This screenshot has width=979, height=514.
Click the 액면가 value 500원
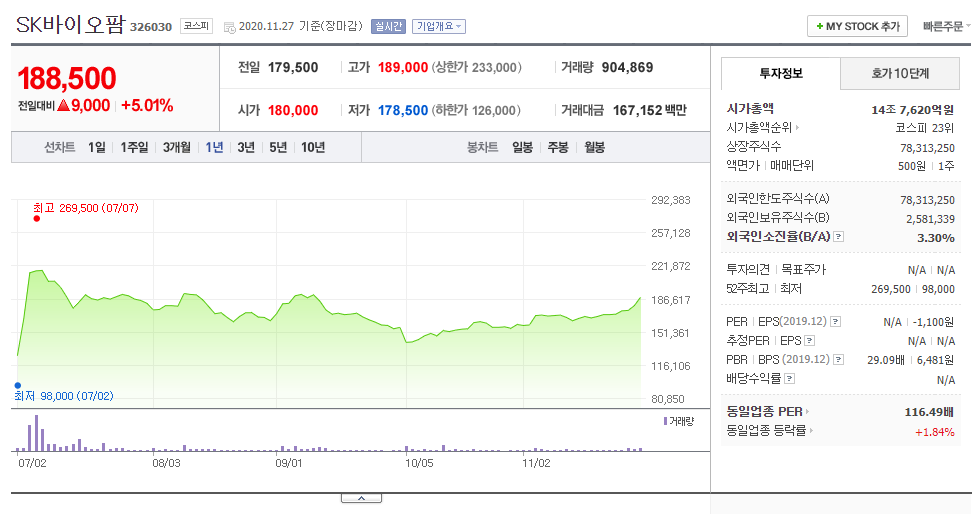point(912,166)
